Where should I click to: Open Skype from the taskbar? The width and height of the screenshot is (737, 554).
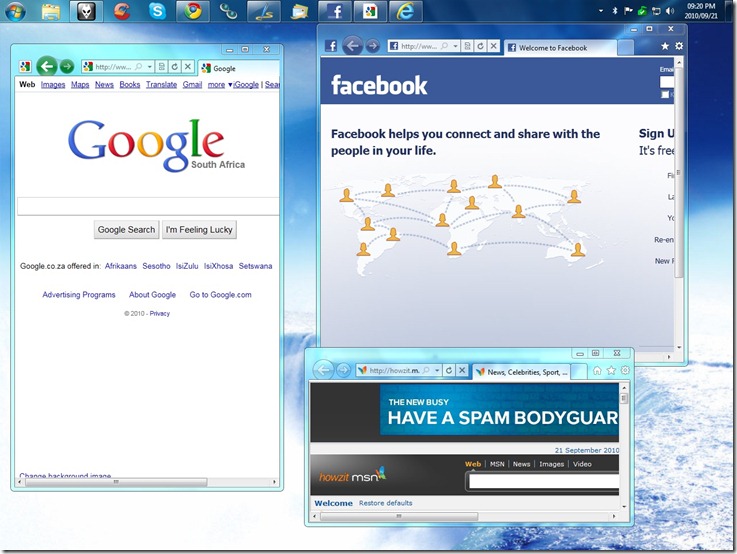point(157,11)
